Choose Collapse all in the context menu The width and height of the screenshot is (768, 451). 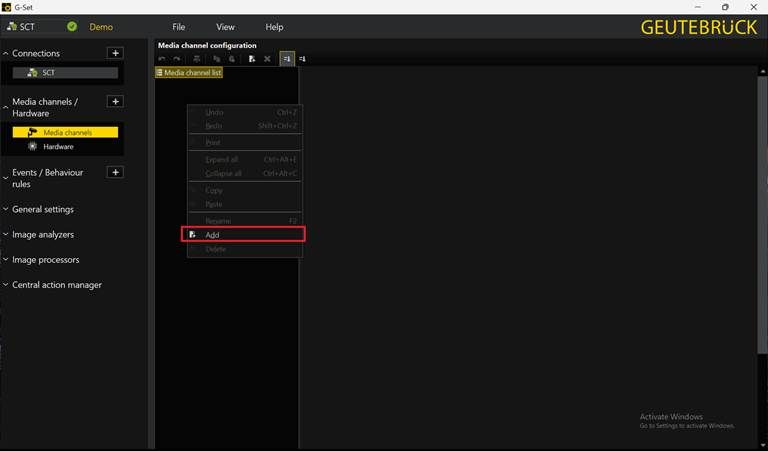(245, 173)
